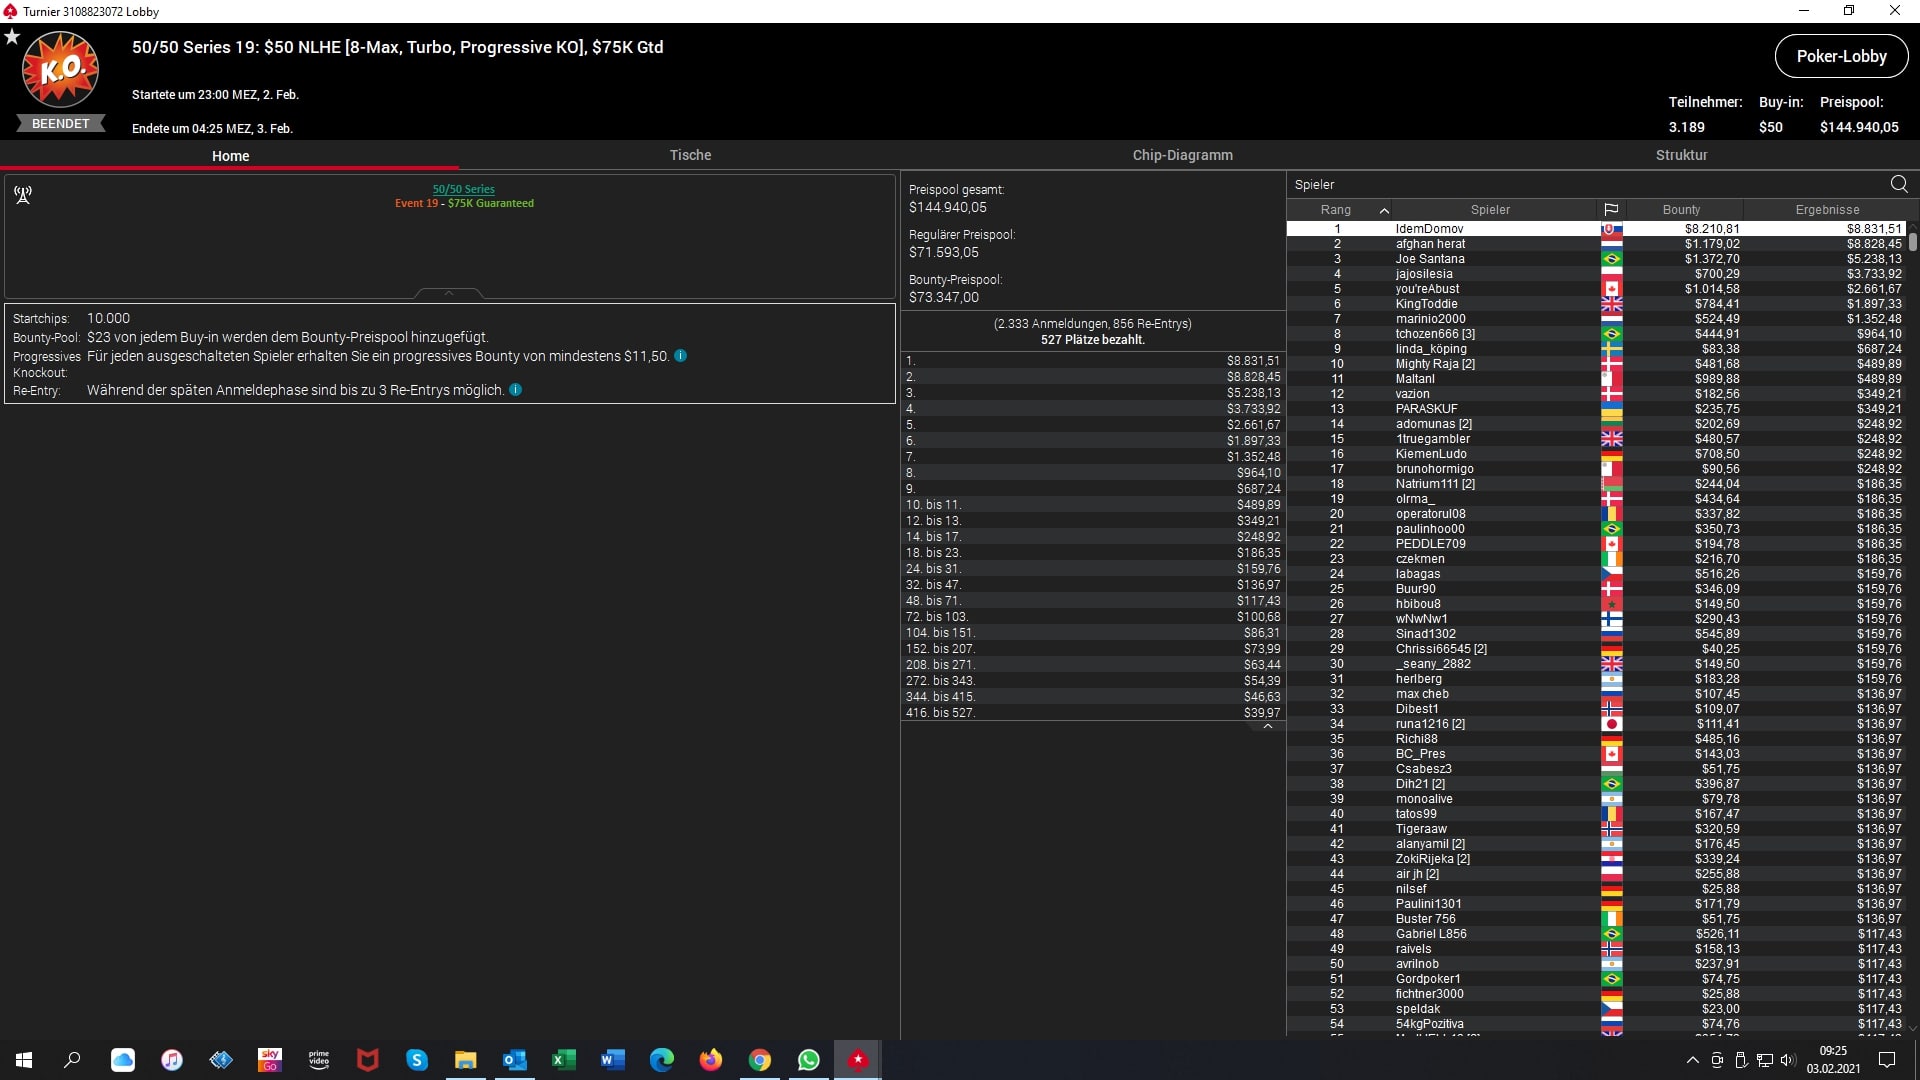The image size is (1920, 1080).
Task: Click the K.O. tournament logo
Action: 60,70
